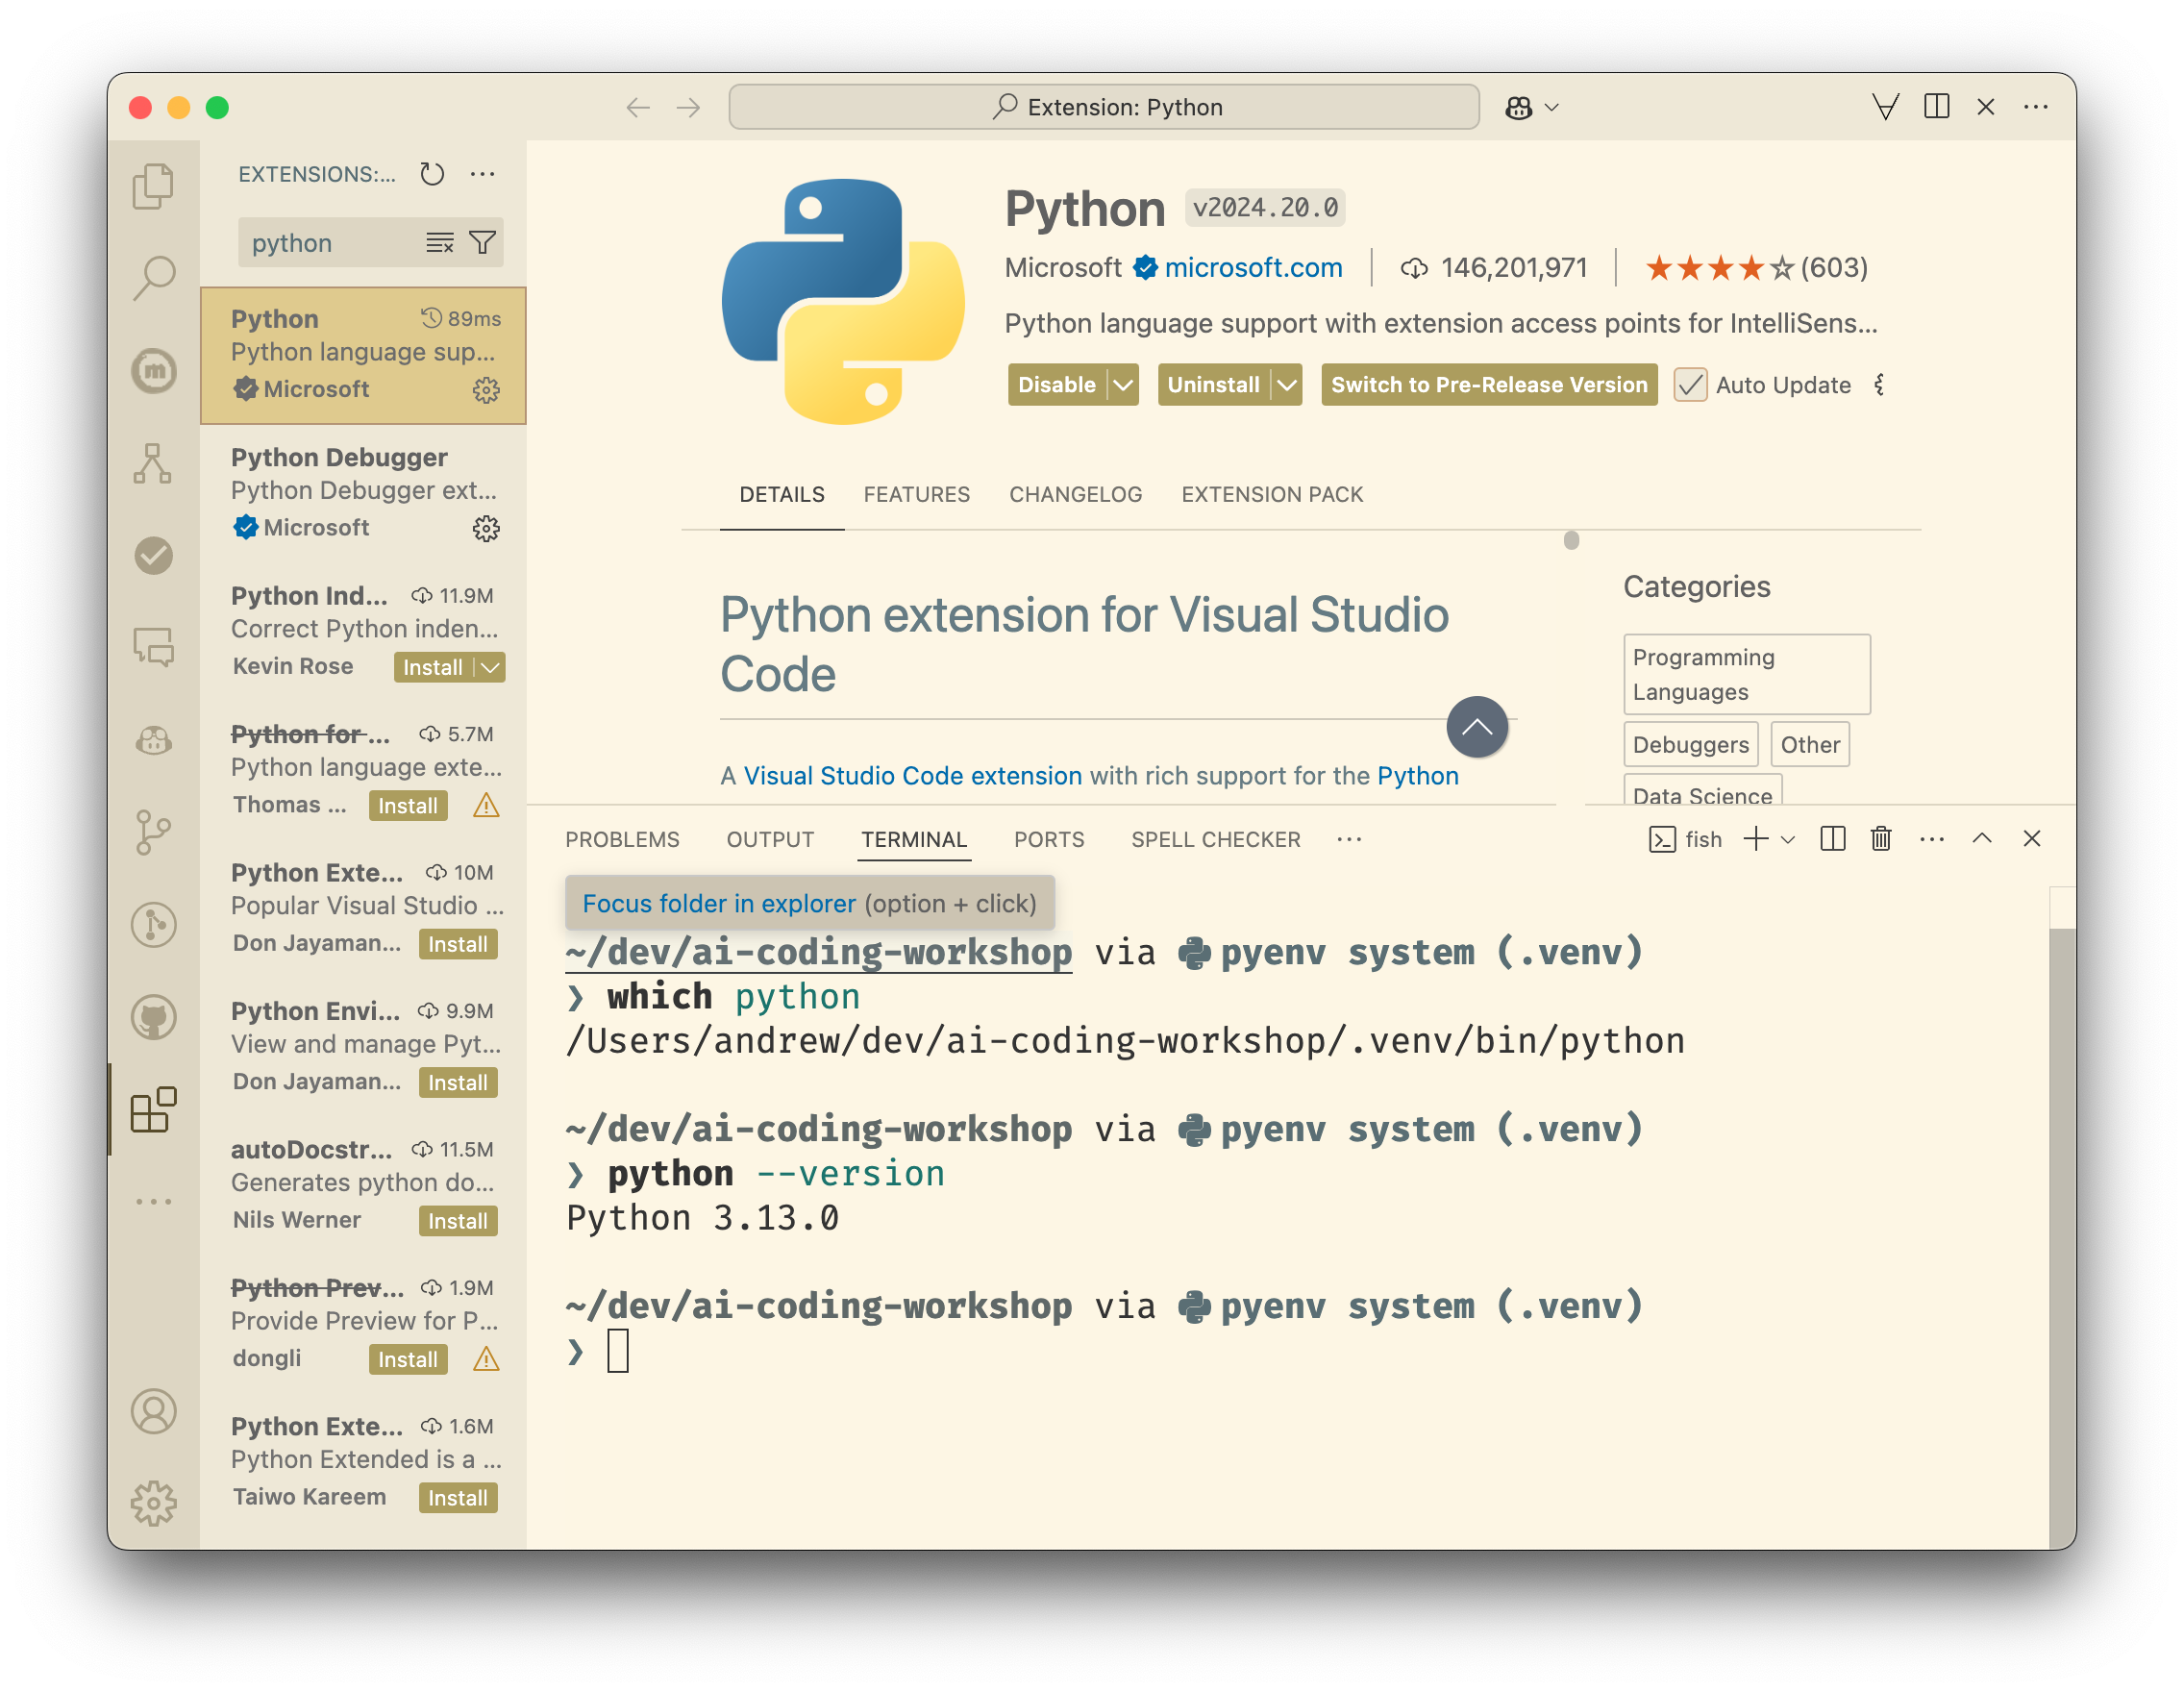Show more panel tabs ellipsis

pyautogui.click(x=1349, y=839)
